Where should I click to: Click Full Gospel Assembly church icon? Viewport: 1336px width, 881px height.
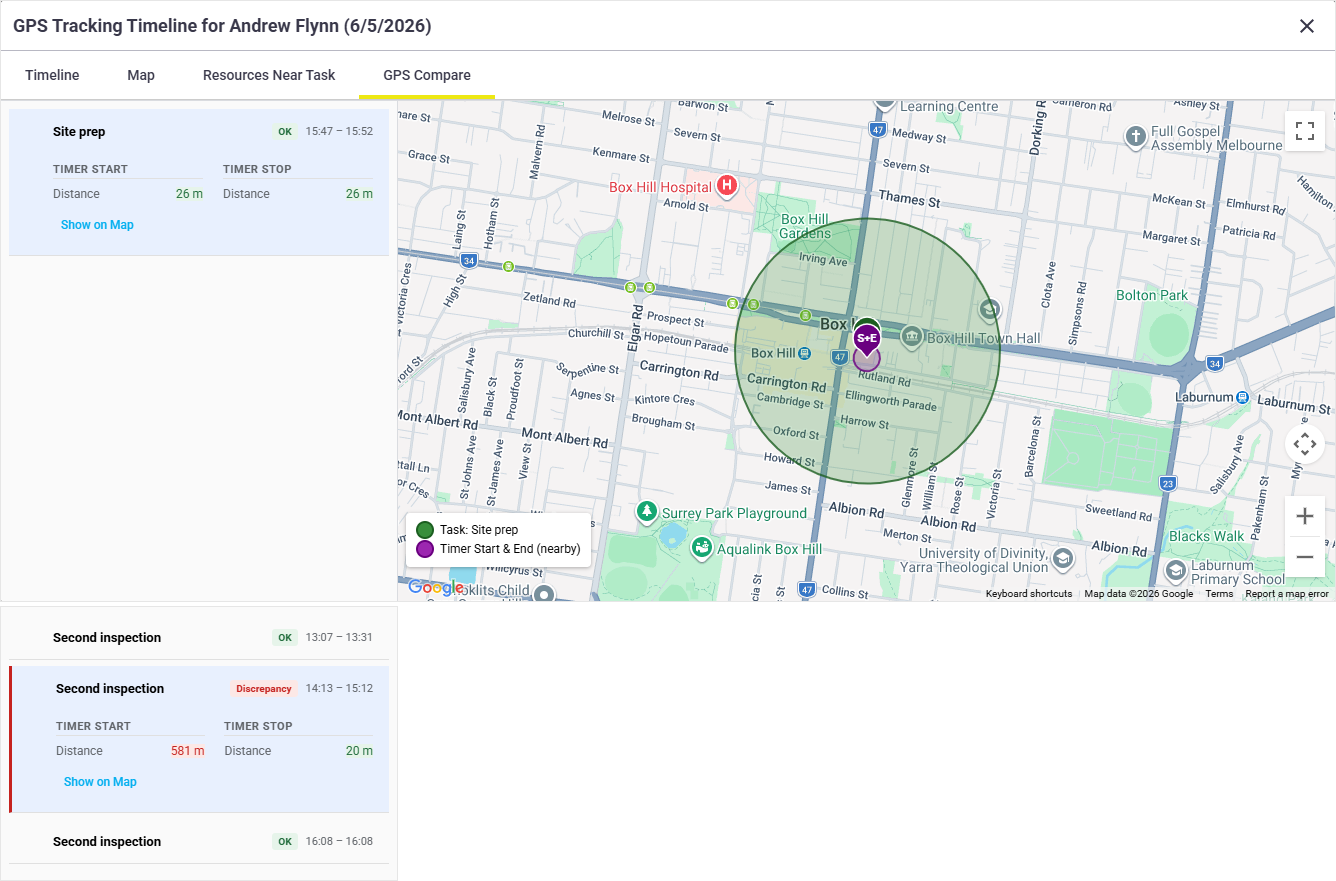[x=1135, y=136]
